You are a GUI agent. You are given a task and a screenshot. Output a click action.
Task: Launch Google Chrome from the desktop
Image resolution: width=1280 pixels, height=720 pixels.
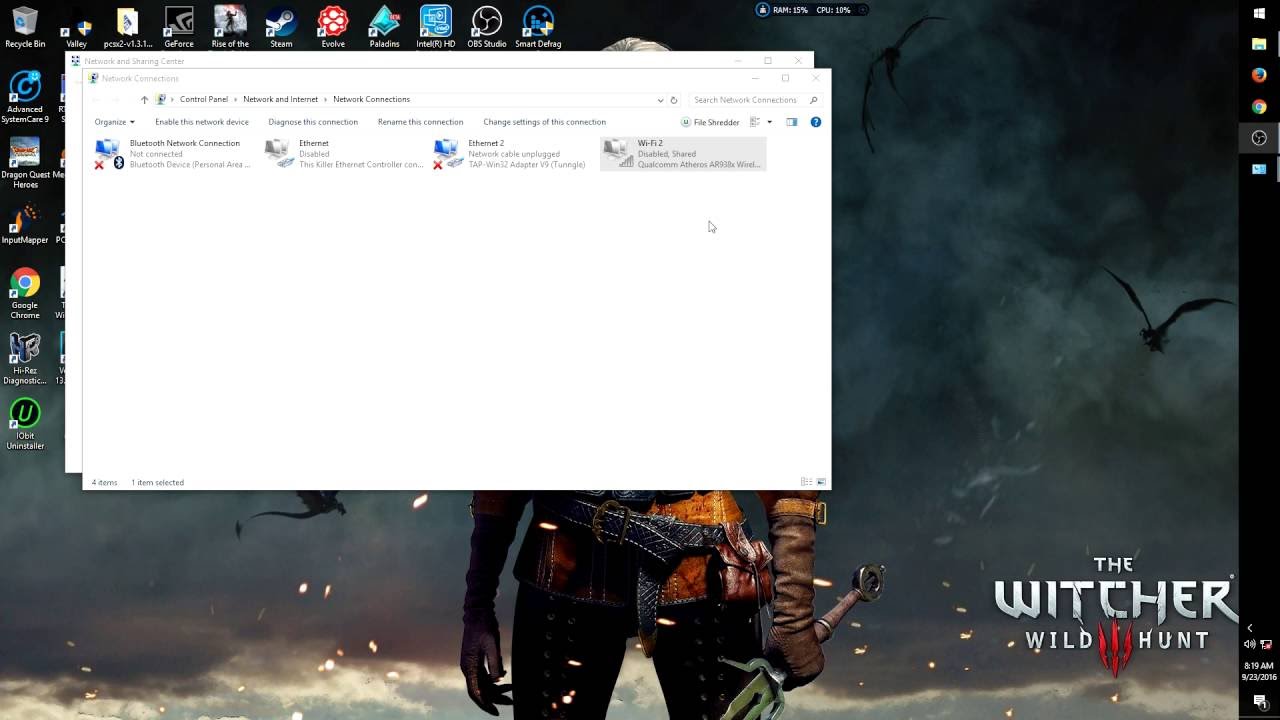point(25,294)
